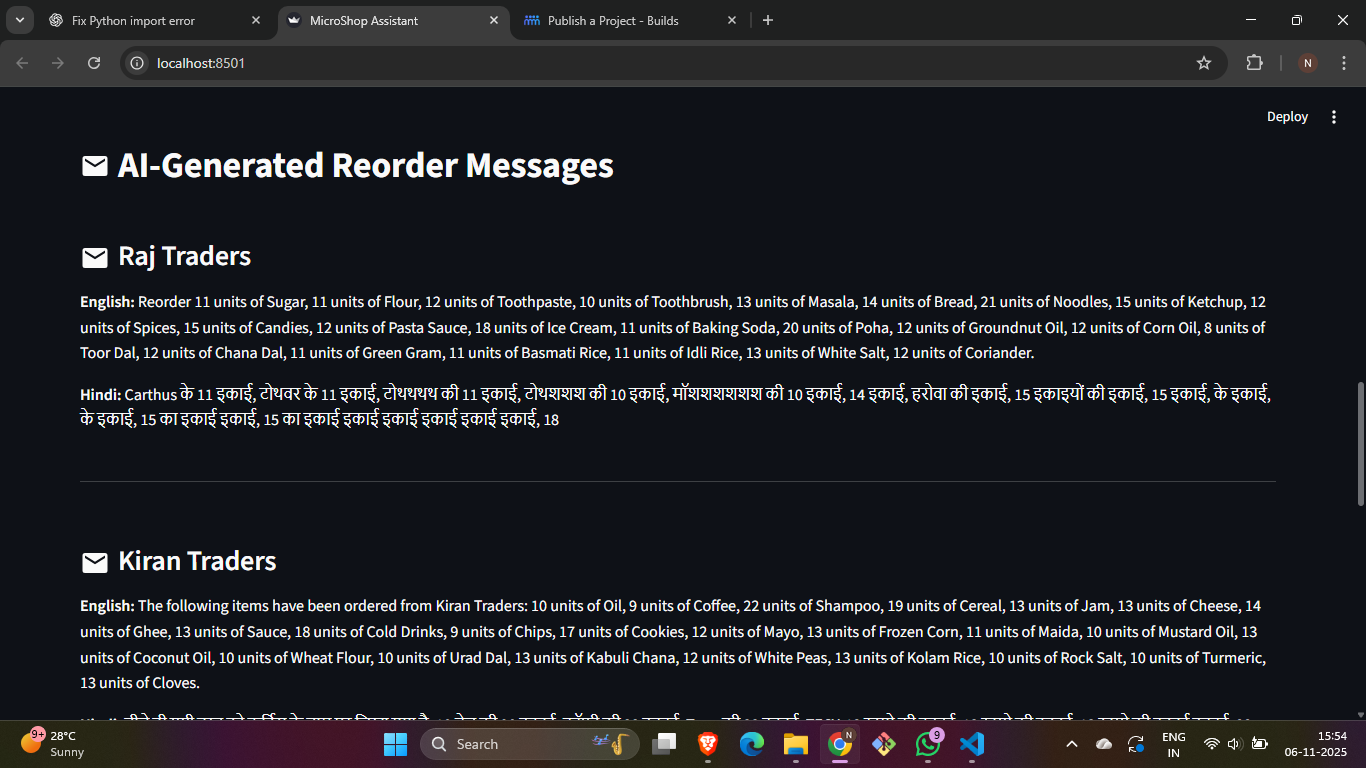The width and height of the screenshot is (1366, 768).
Task: Reload the localhost page
Action: tap(94, 63)
